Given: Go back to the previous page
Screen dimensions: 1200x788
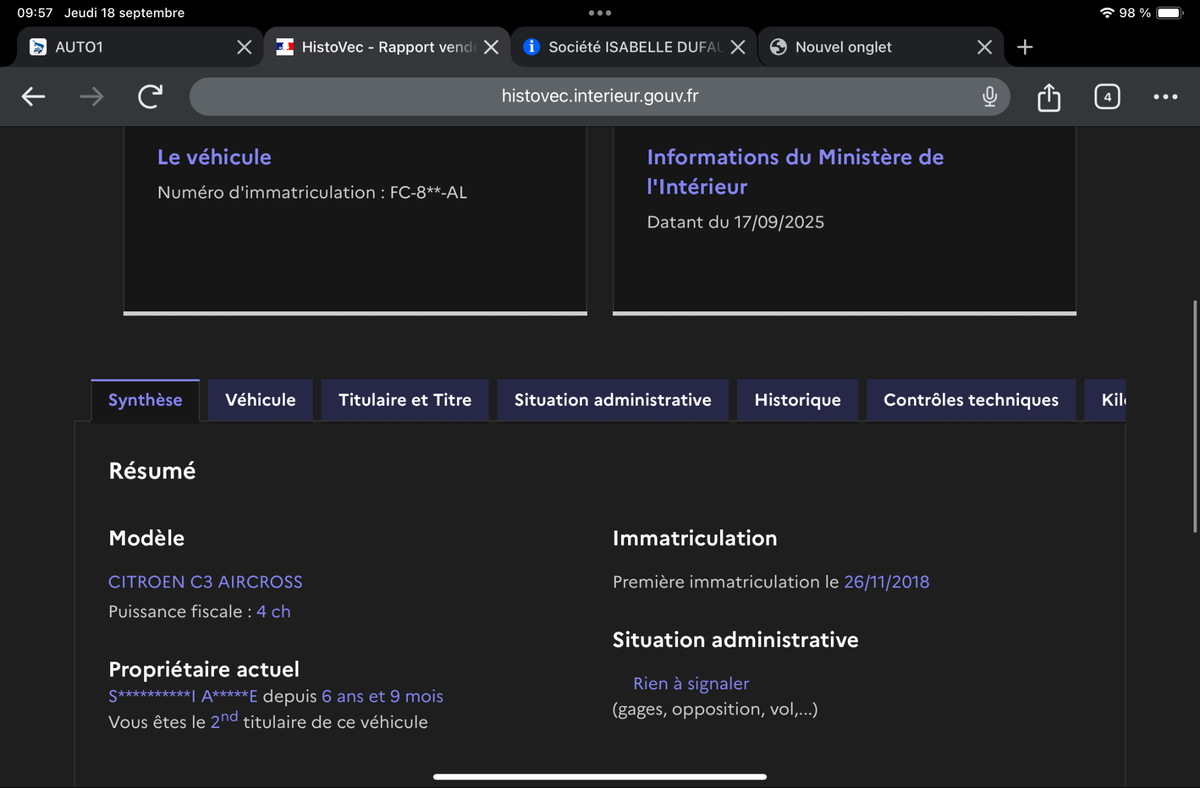Looking at the screenshot, I should pyautogui.click(x=34, y=96).
